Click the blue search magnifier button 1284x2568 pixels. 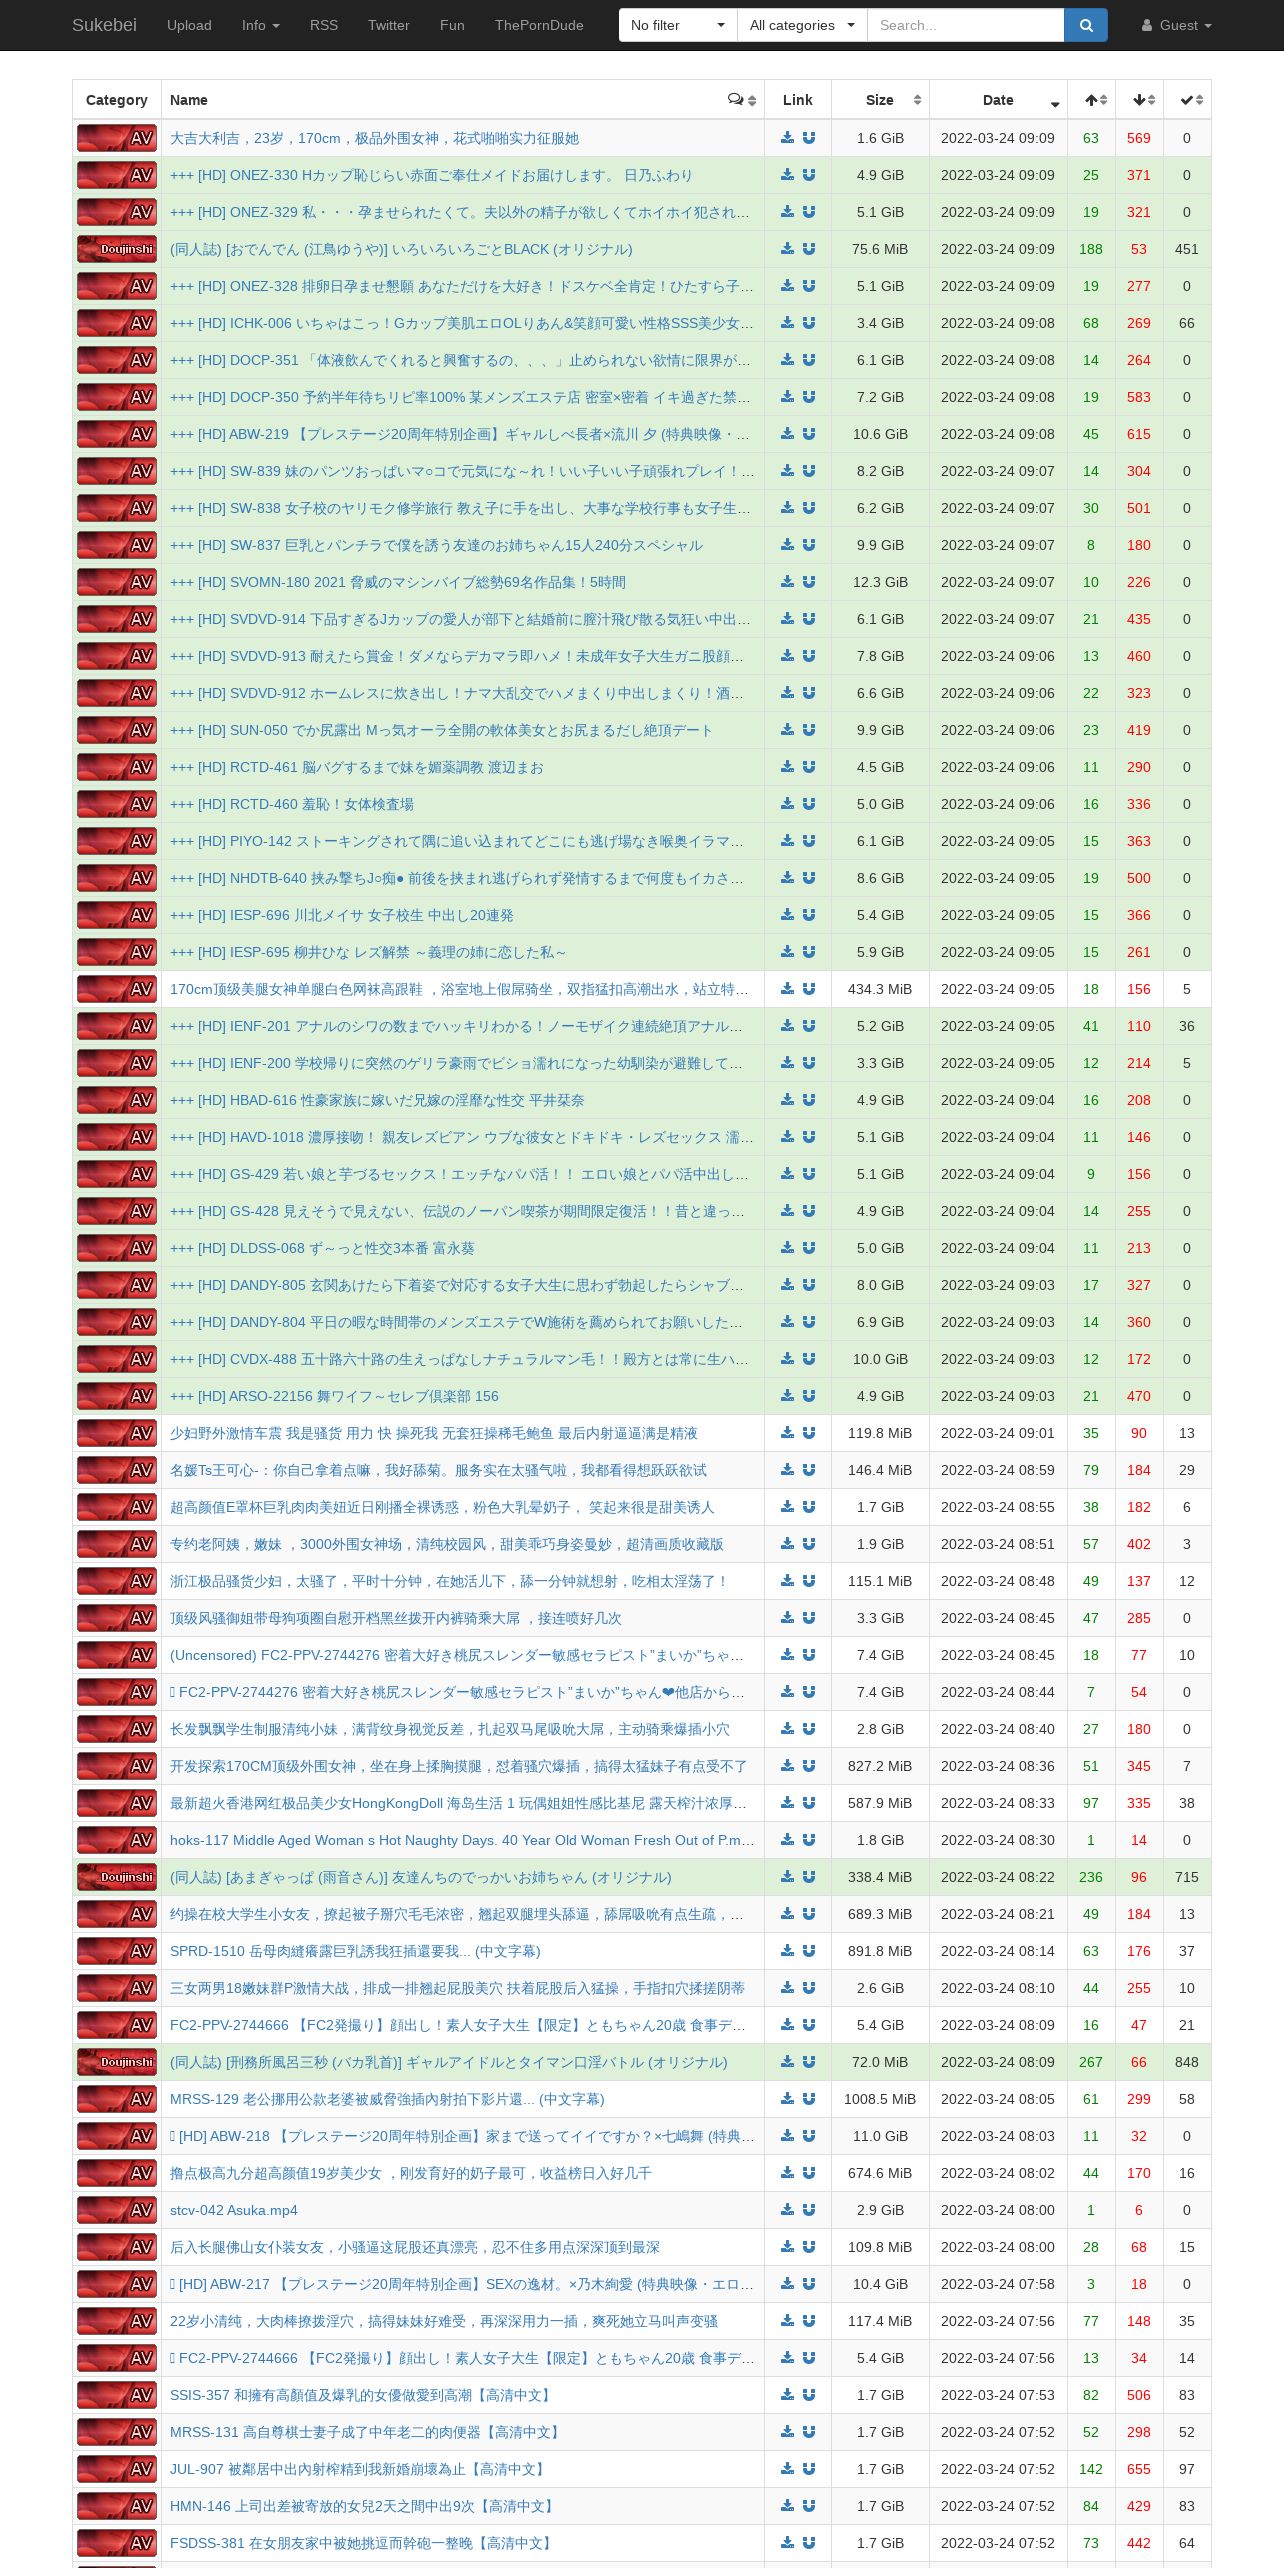[x=1086, y=25]
